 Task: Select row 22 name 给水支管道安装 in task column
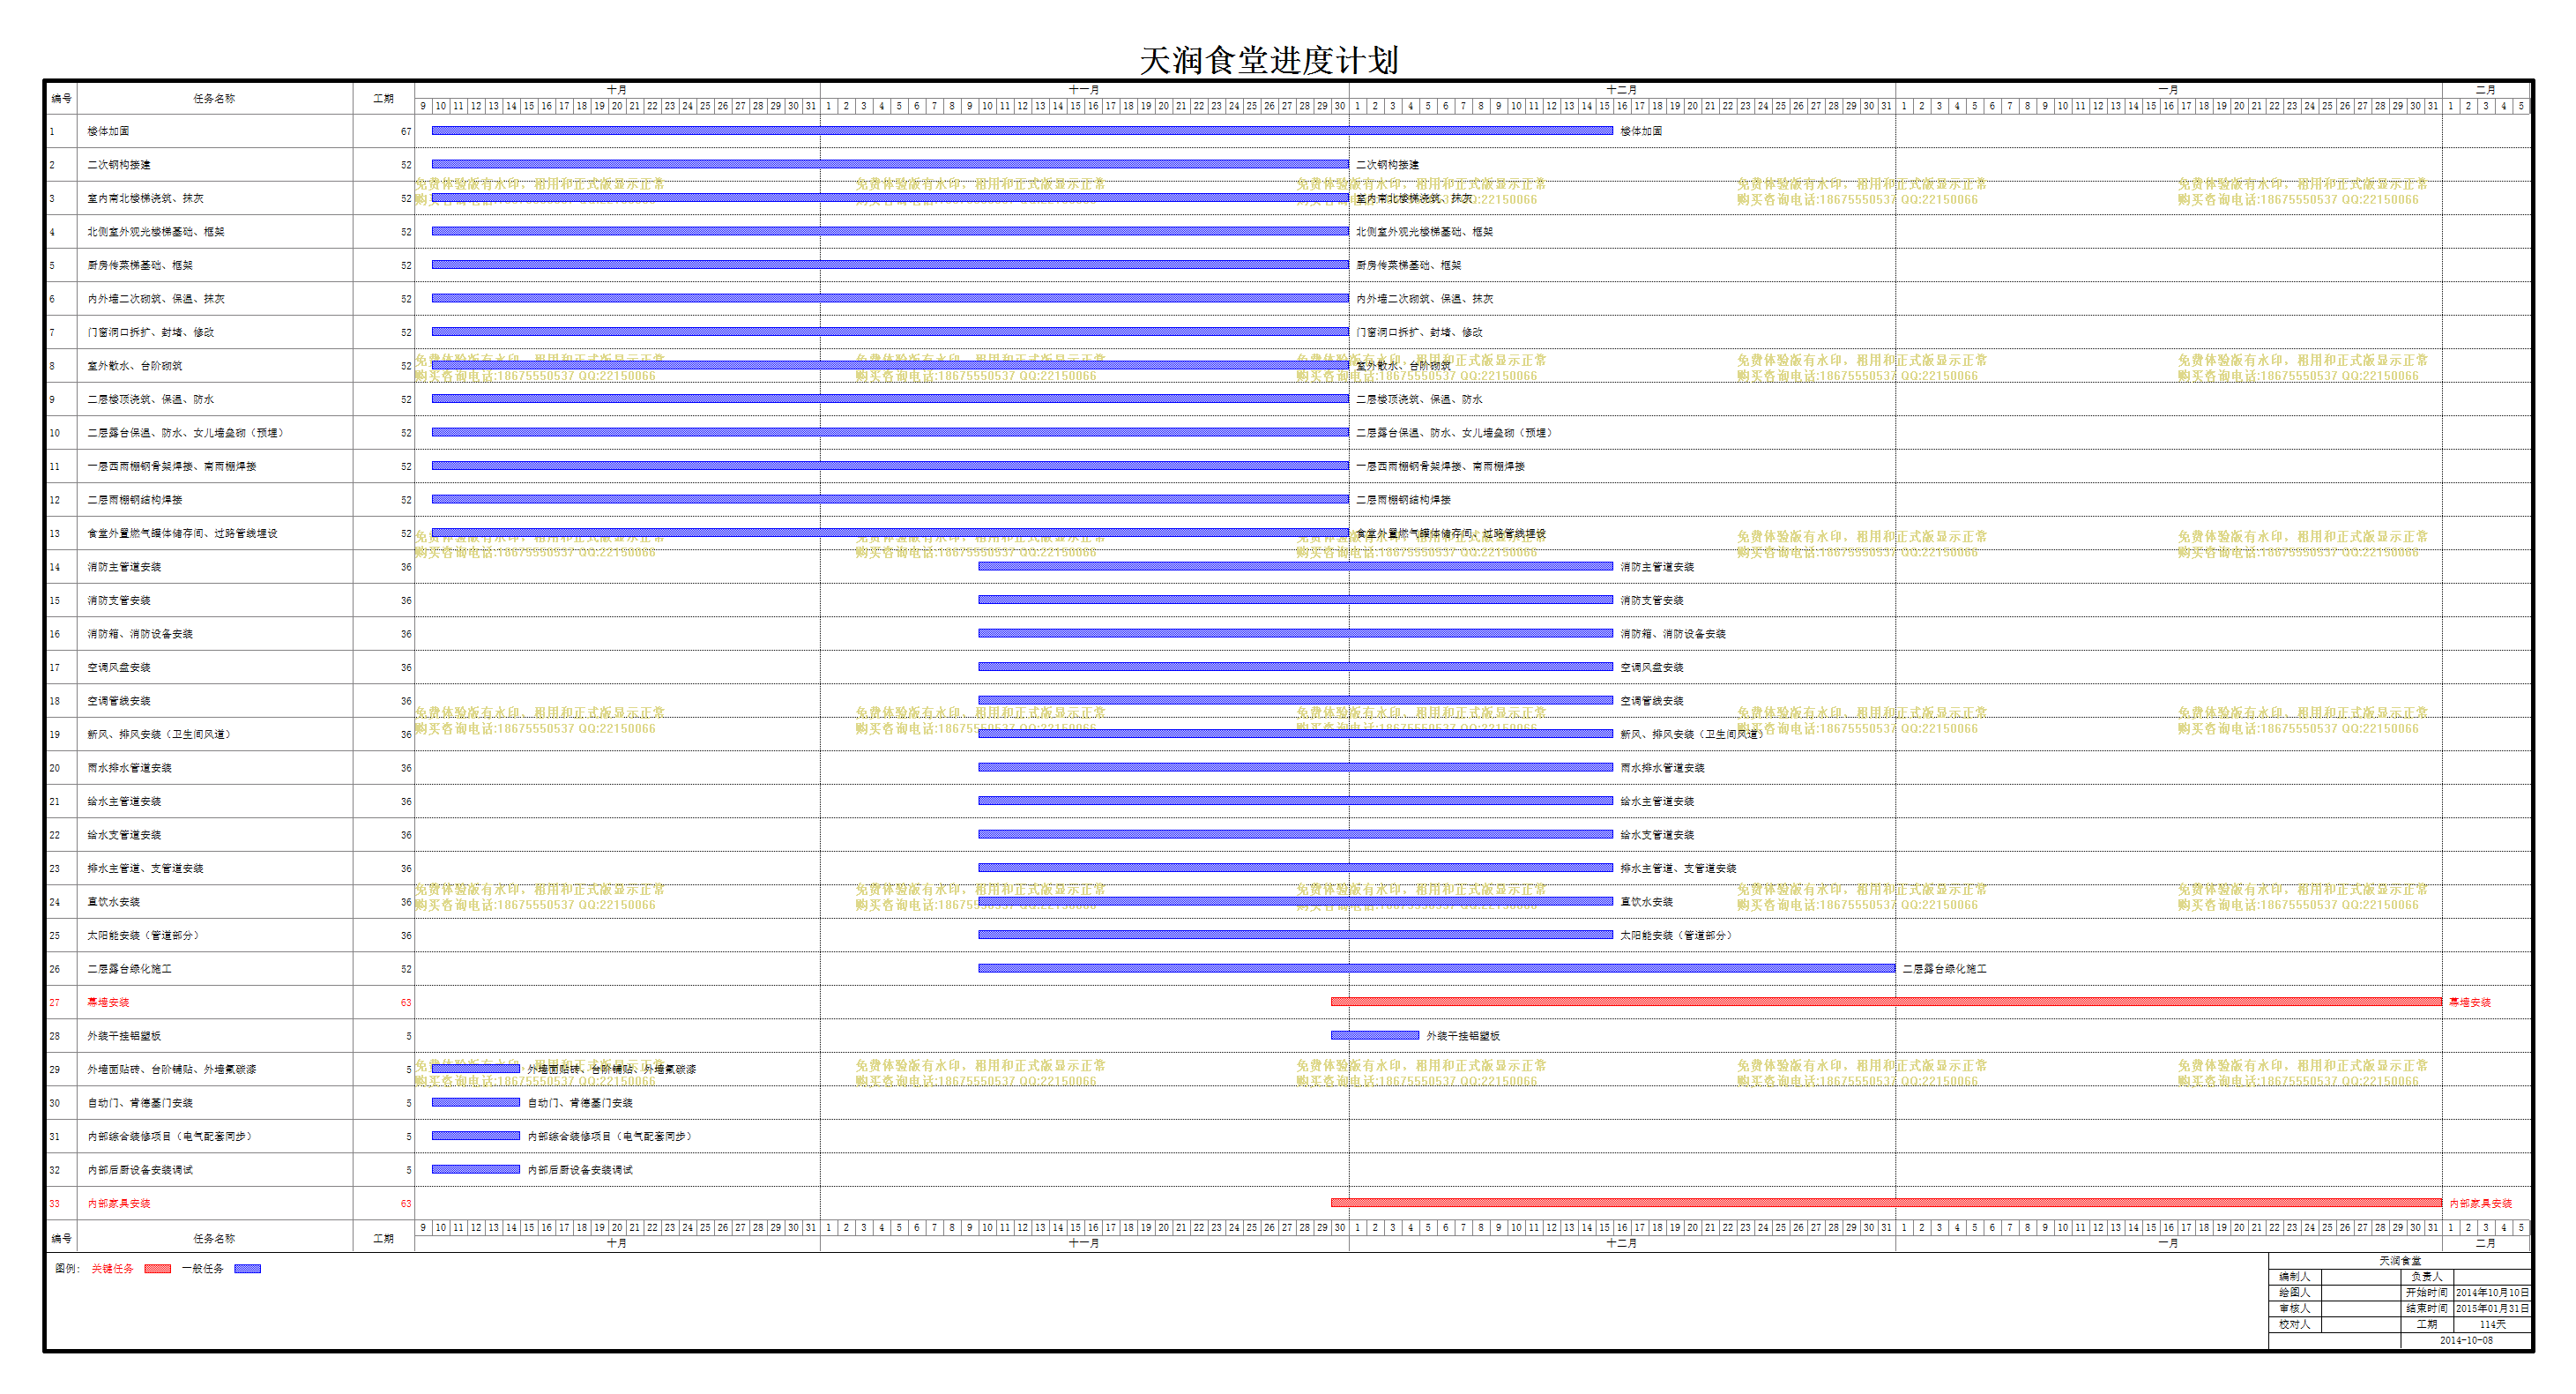[x=124, y=835]
